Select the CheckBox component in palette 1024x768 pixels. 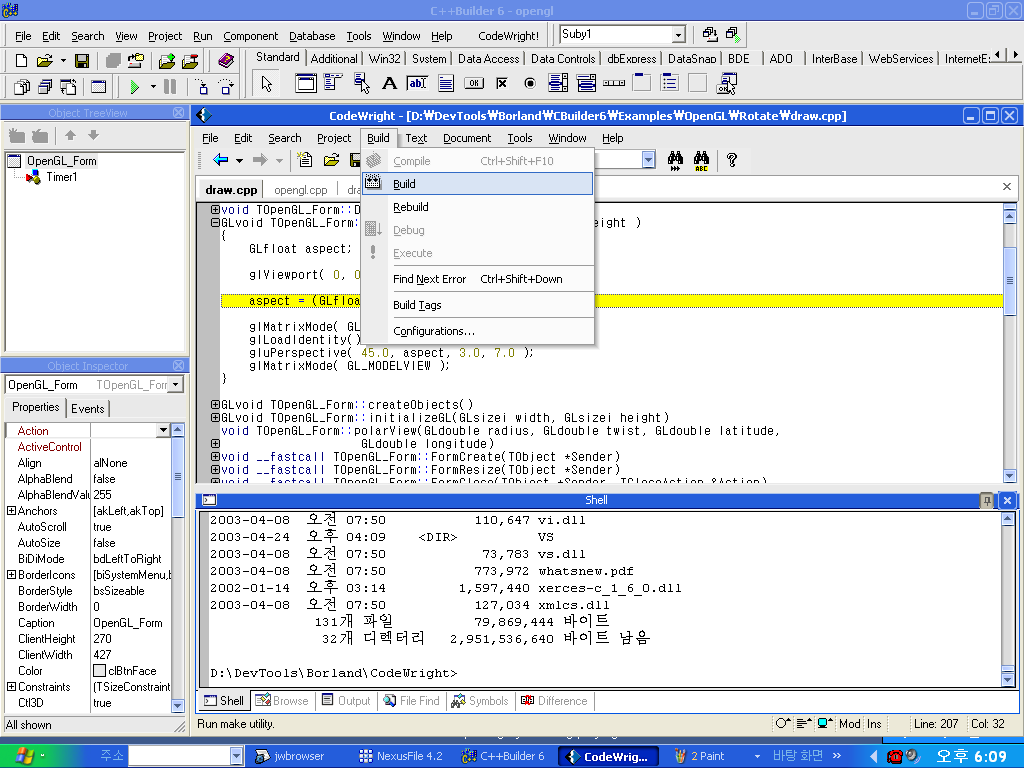(502, 84)
